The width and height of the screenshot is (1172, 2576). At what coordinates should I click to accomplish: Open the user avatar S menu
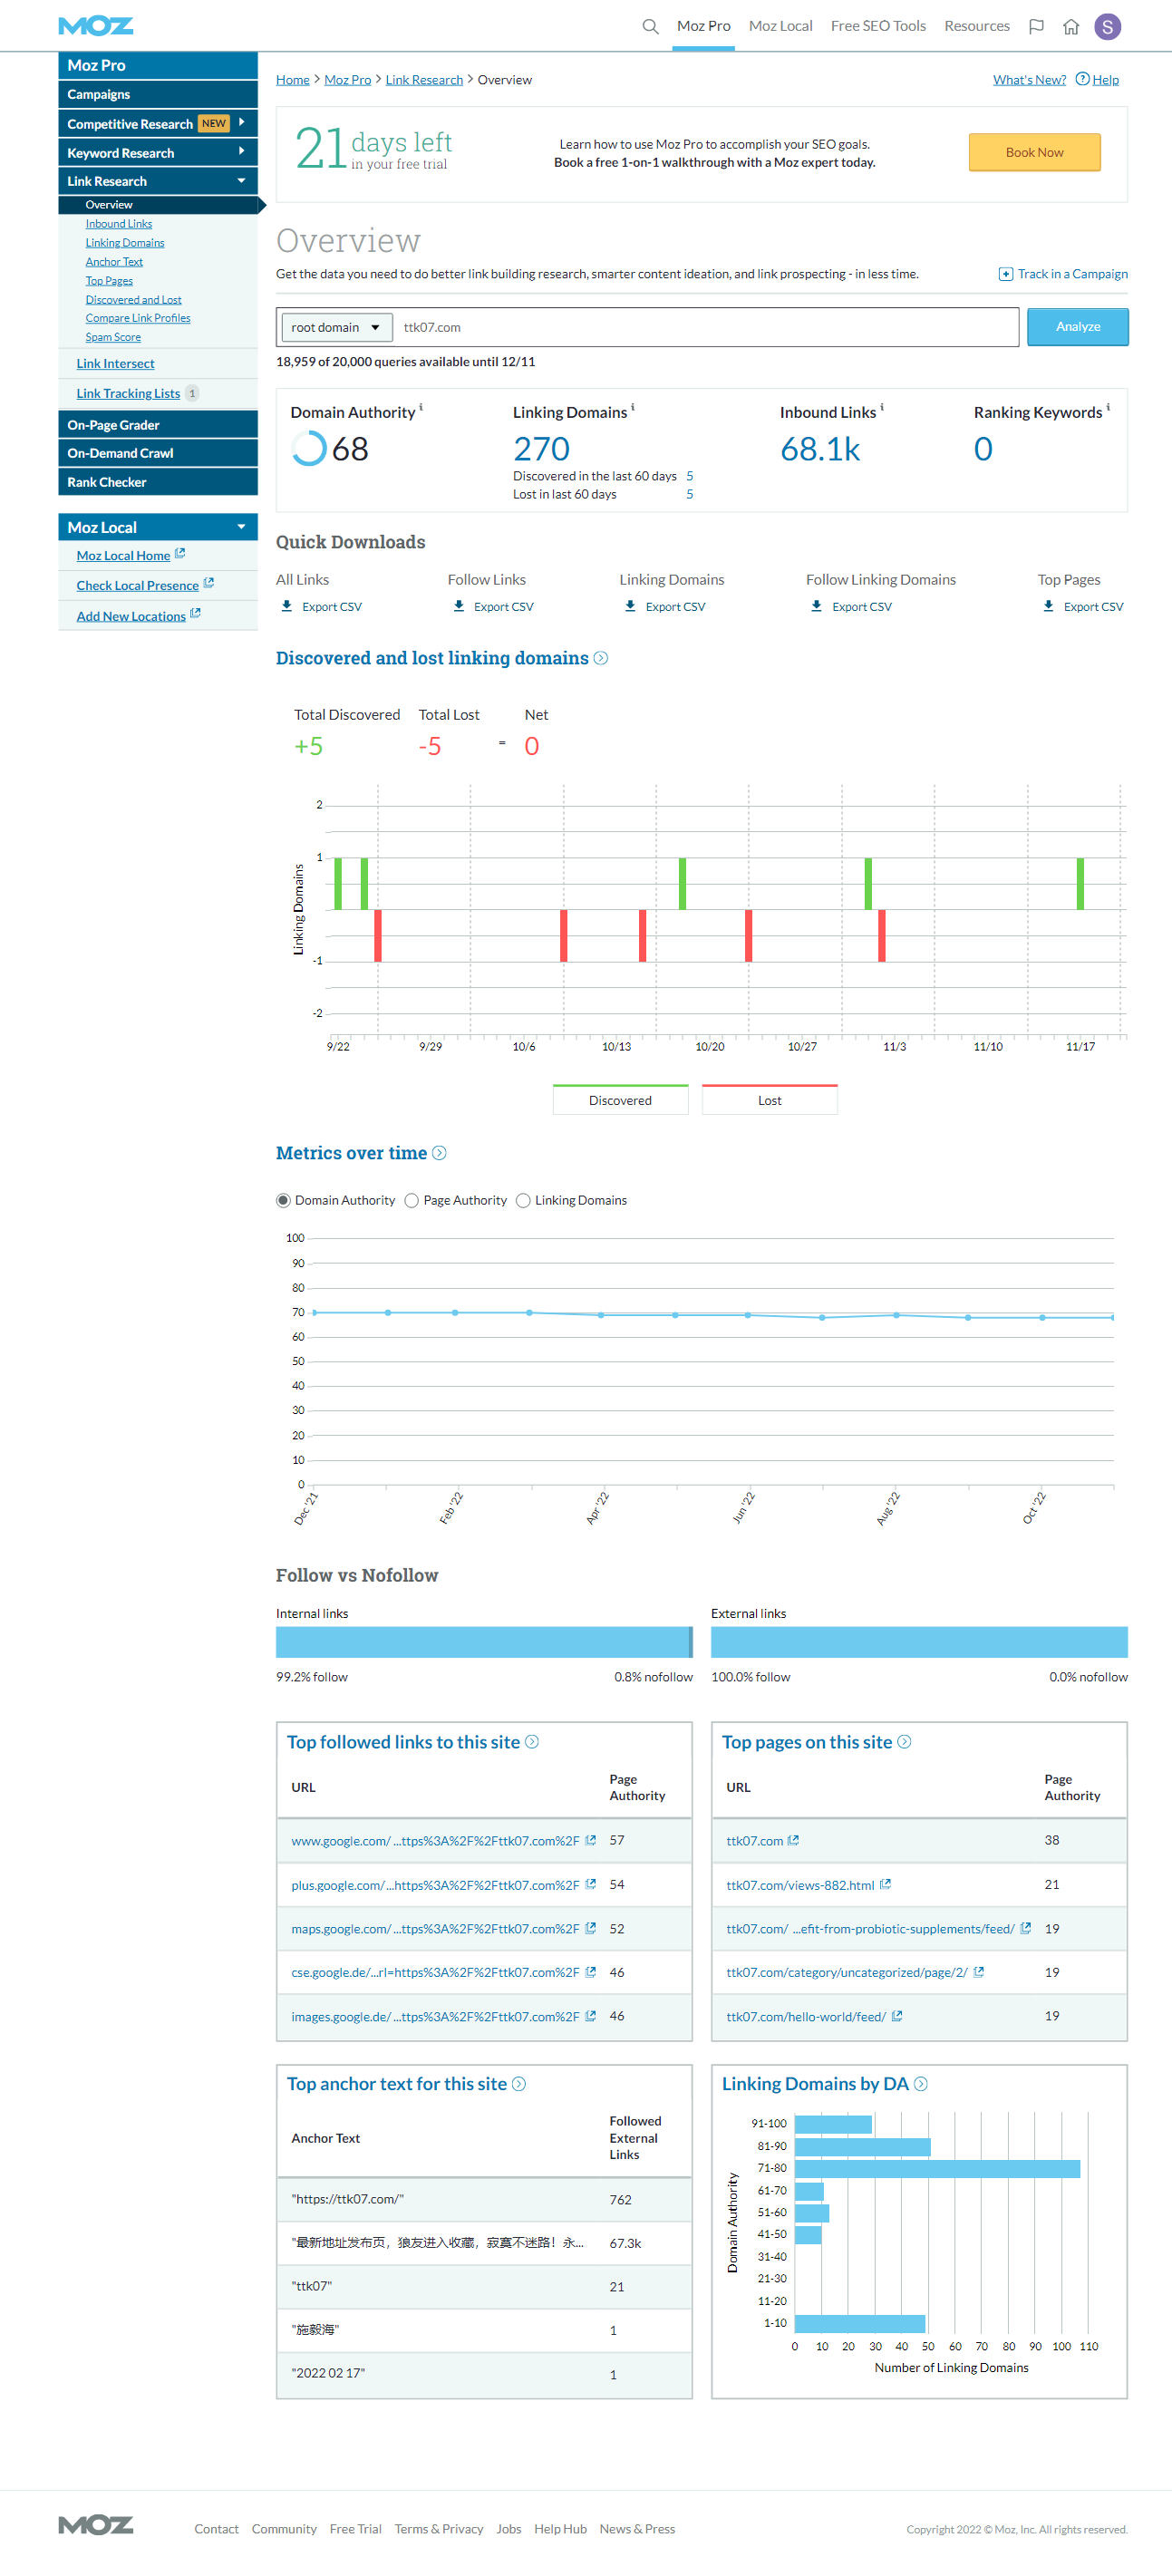[x=1107, y=27]
